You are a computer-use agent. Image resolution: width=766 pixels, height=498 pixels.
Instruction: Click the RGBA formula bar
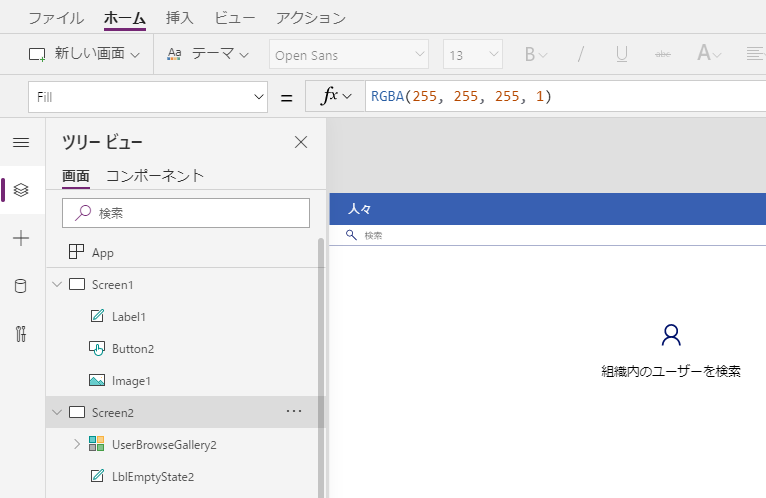coord(565,96)
